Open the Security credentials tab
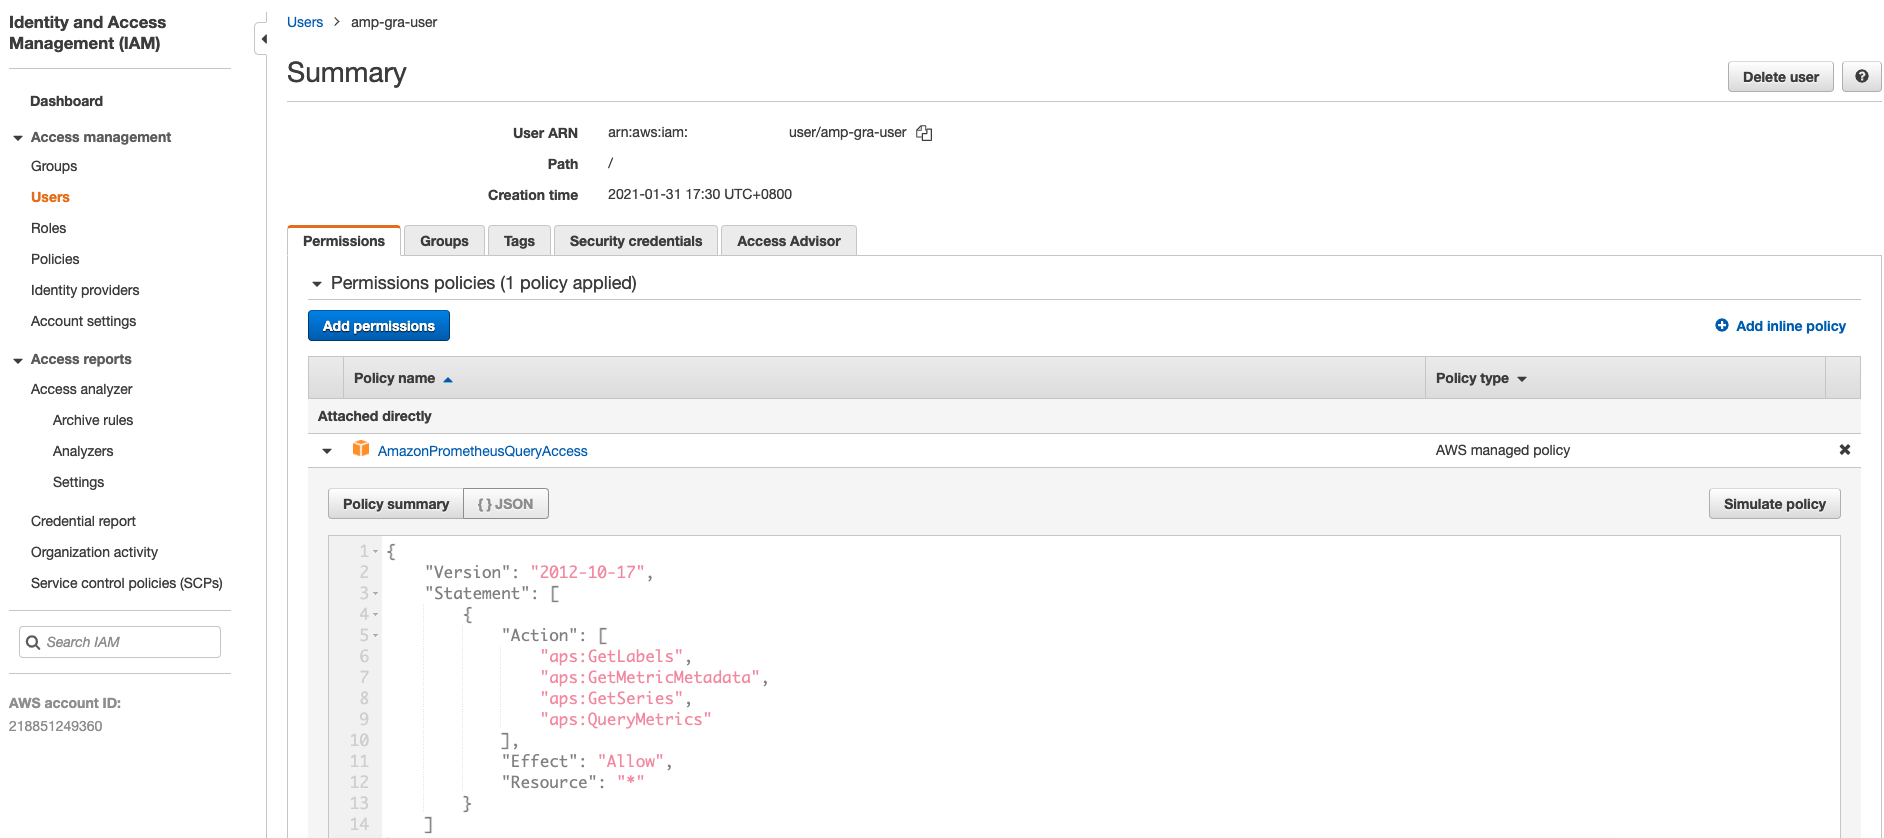 tap(636, 241)
